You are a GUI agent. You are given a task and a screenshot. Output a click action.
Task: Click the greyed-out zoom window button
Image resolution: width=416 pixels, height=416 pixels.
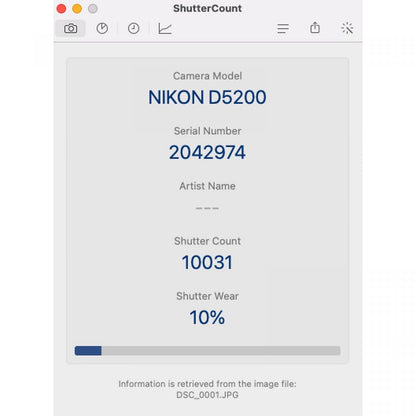[x=93, y=9]
